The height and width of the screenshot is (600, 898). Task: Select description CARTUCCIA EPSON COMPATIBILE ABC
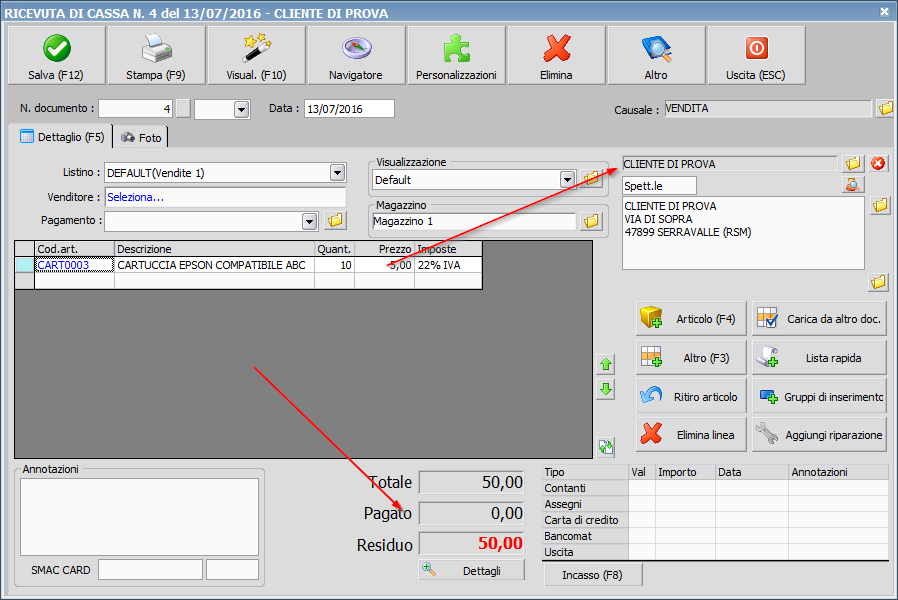coord(214,265)
